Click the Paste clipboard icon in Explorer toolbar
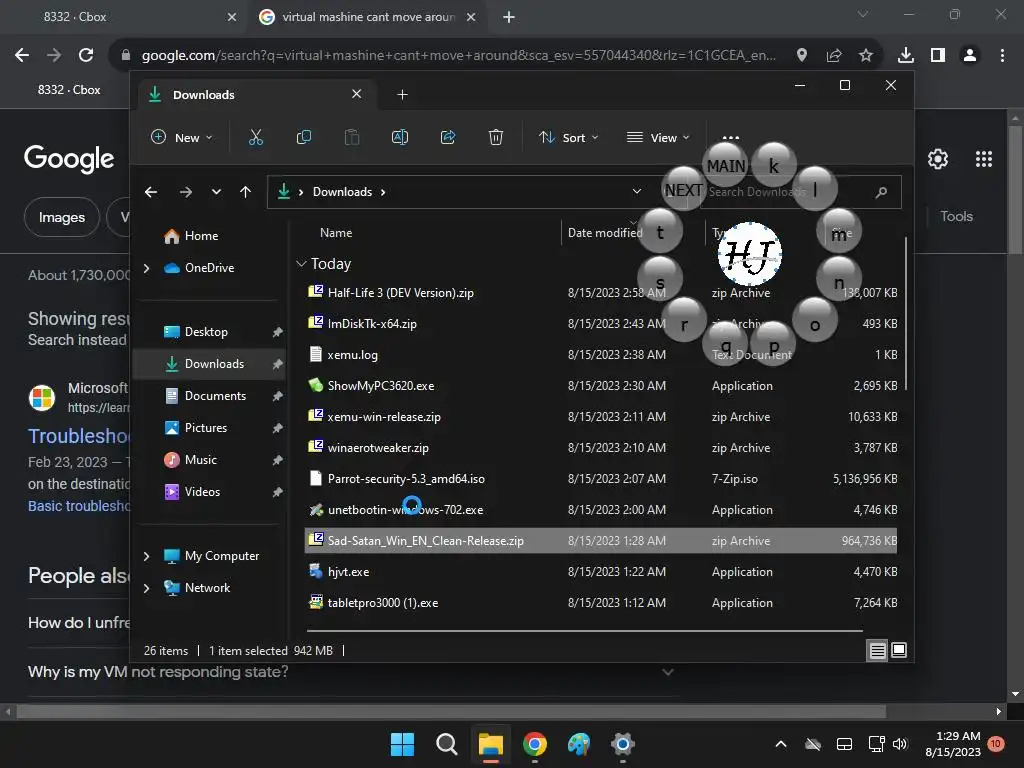The height and width of the screenshot is (768, 1024). [352, 137]
